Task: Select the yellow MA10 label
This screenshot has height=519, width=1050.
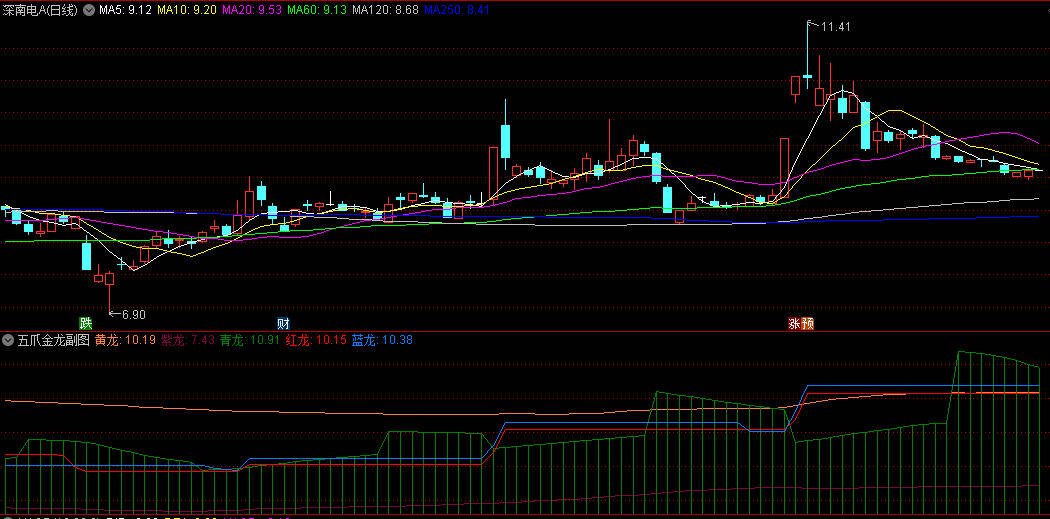Action: pyautogui.click(x=187, y=9)
